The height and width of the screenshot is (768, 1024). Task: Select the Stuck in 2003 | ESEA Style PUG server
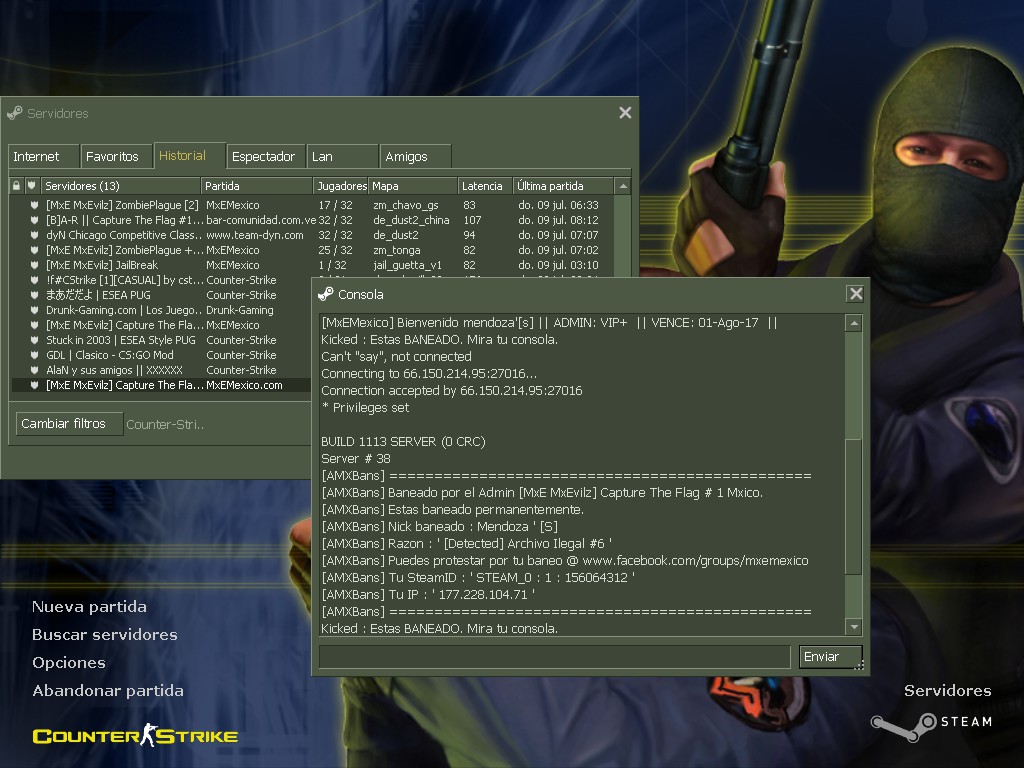pyautogui.click(x=161, y=340)
